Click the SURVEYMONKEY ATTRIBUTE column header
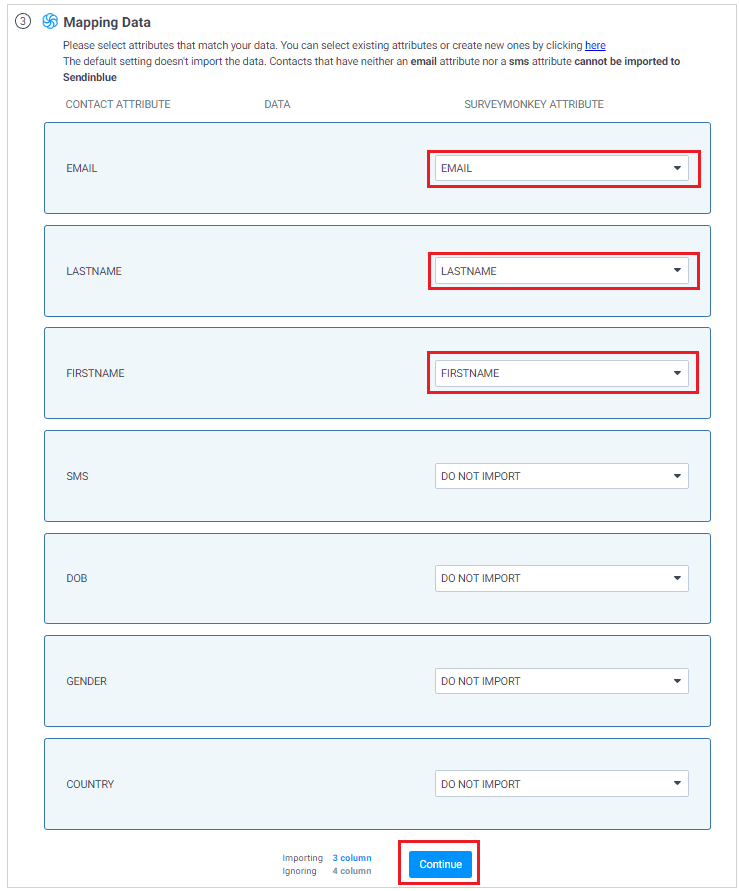The image size is (739, 891). pyautogui.click(x=533, y=104)
